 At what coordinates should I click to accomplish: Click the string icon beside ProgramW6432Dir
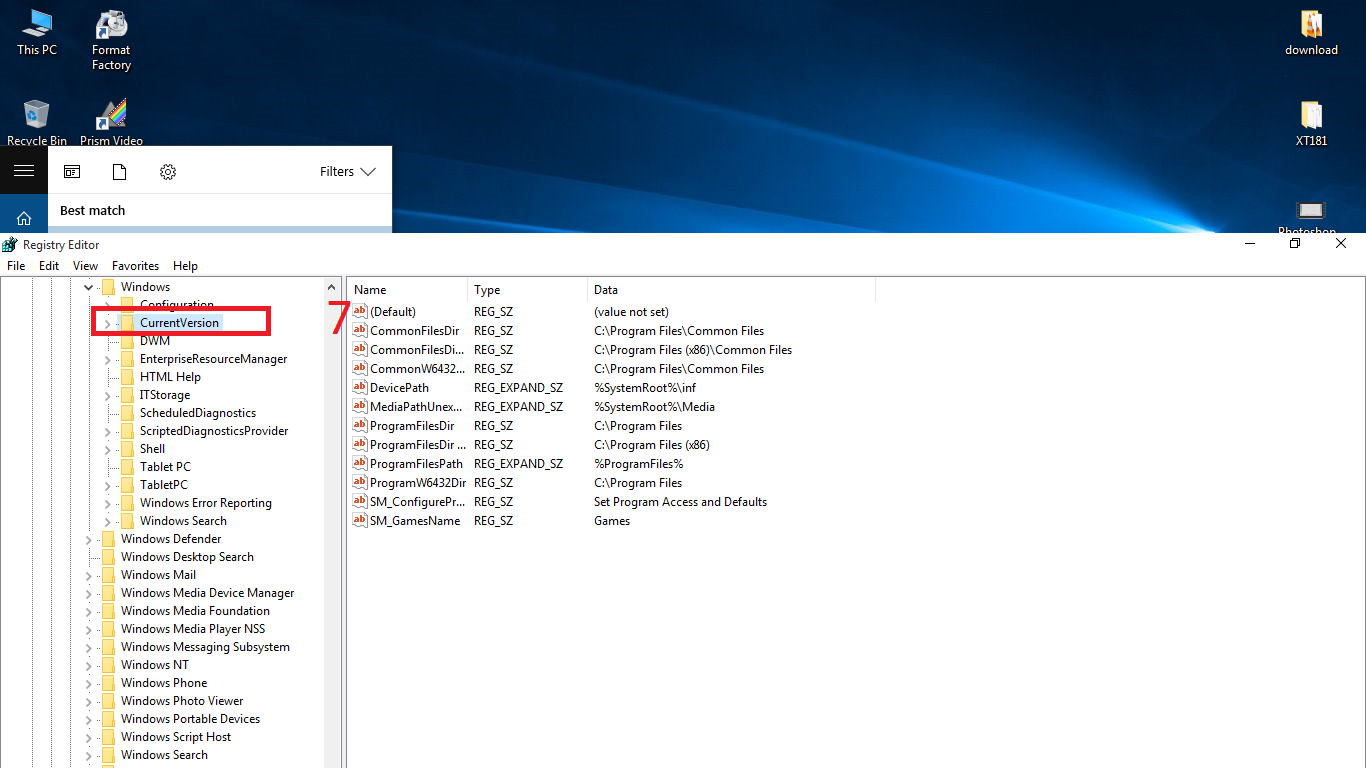pos(361,483)
